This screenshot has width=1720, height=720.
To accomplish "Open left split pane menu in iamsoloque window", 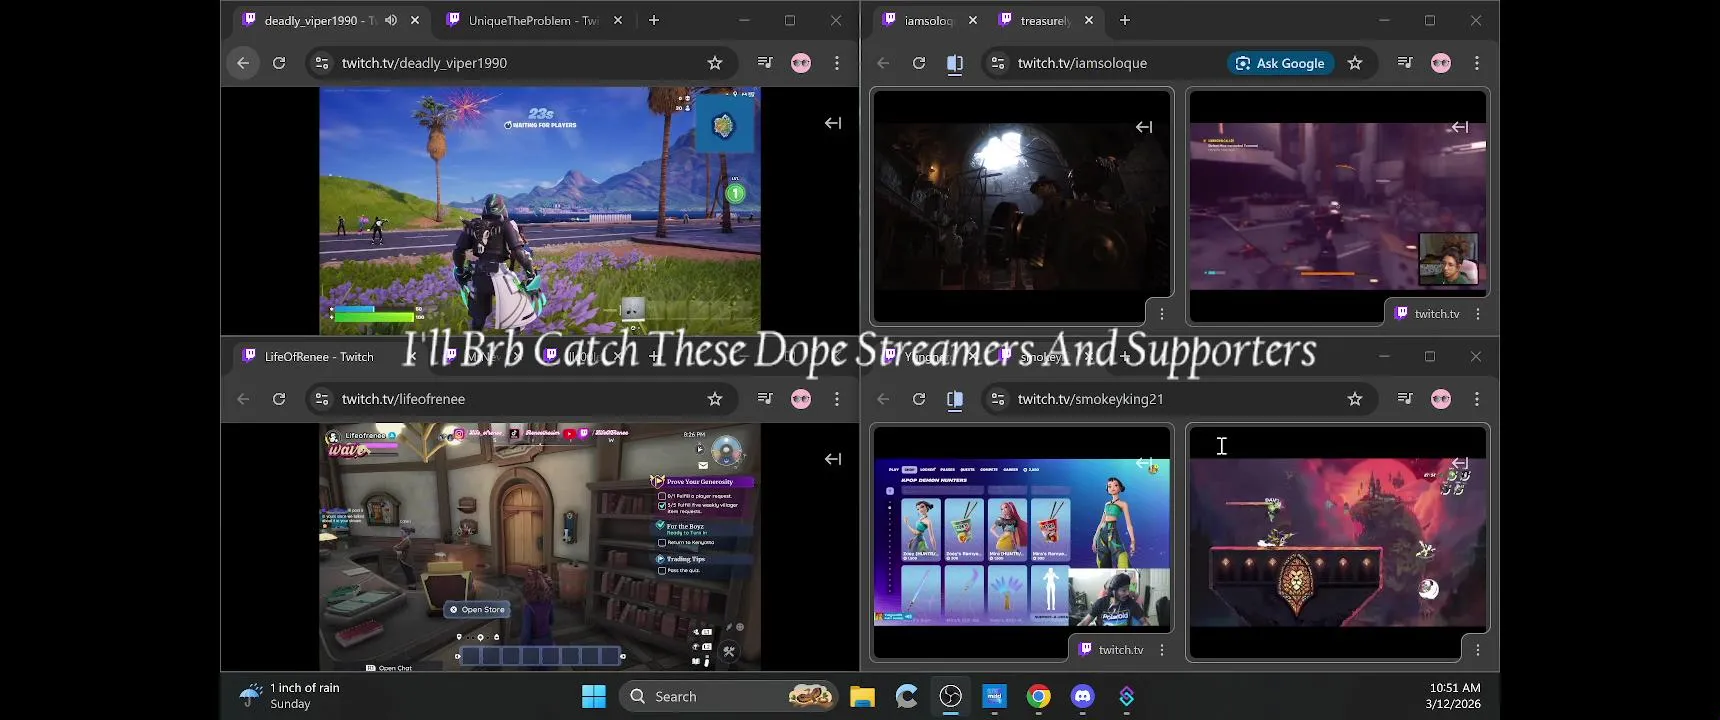I will point(1162,314).
